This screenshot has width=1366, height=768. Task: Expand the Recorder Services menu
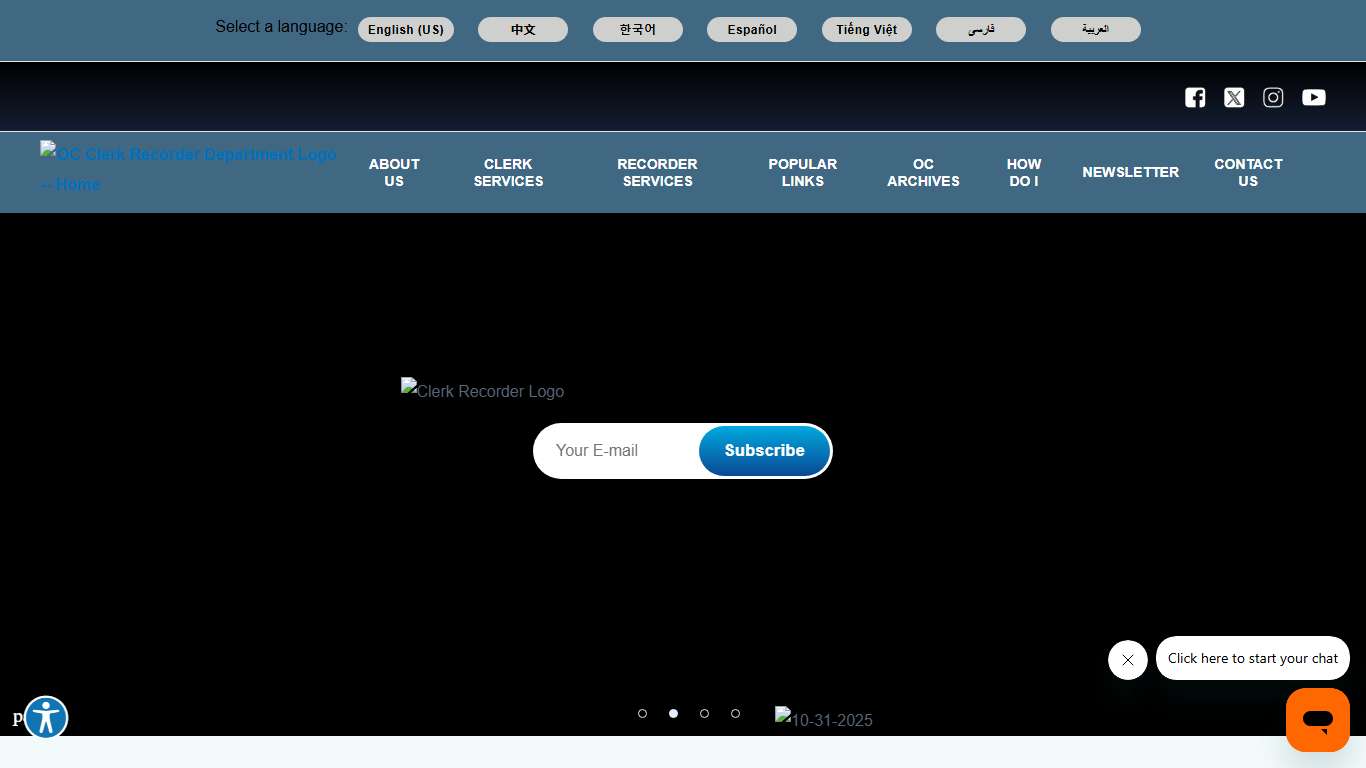click(657, 172)
